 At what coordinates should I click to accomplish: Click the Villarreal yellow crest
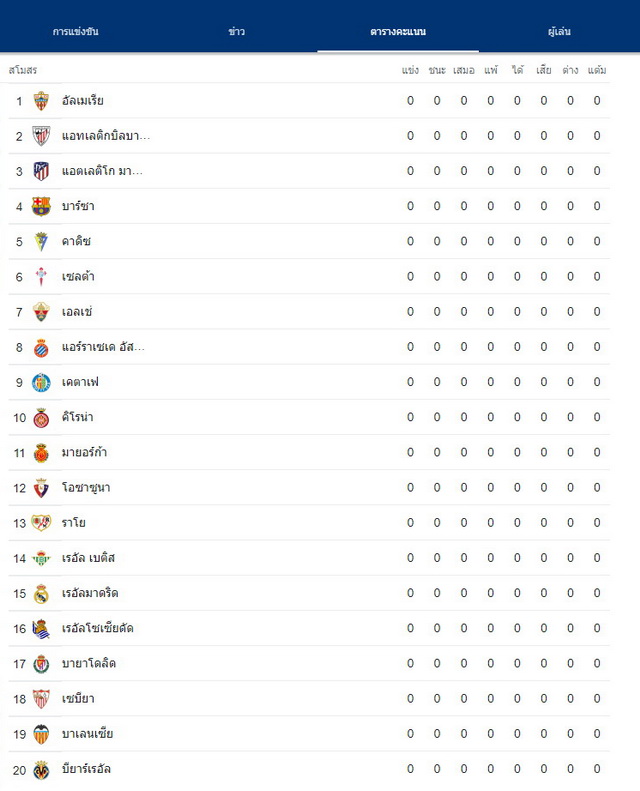[41, 769]
